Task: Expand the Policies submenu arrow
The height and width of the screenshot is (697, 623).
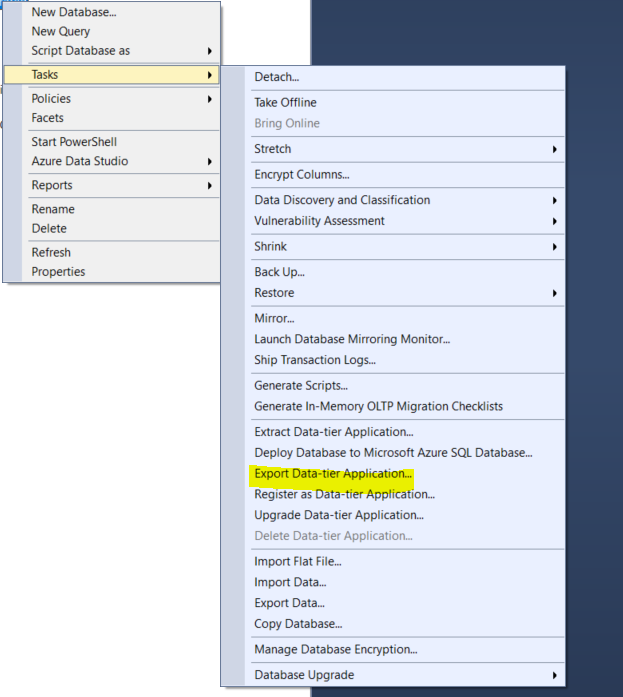Action: coord(209,99)
